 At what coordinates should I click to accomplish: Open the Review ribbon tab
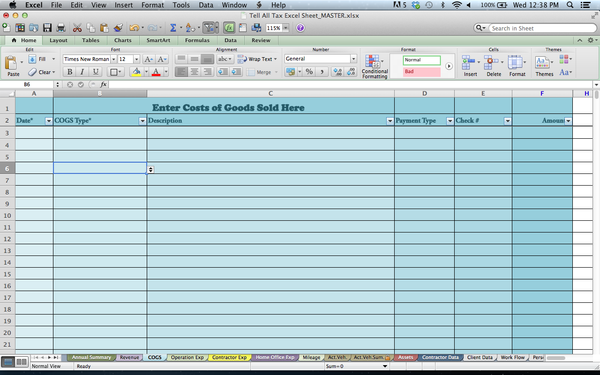pos(261,40)
